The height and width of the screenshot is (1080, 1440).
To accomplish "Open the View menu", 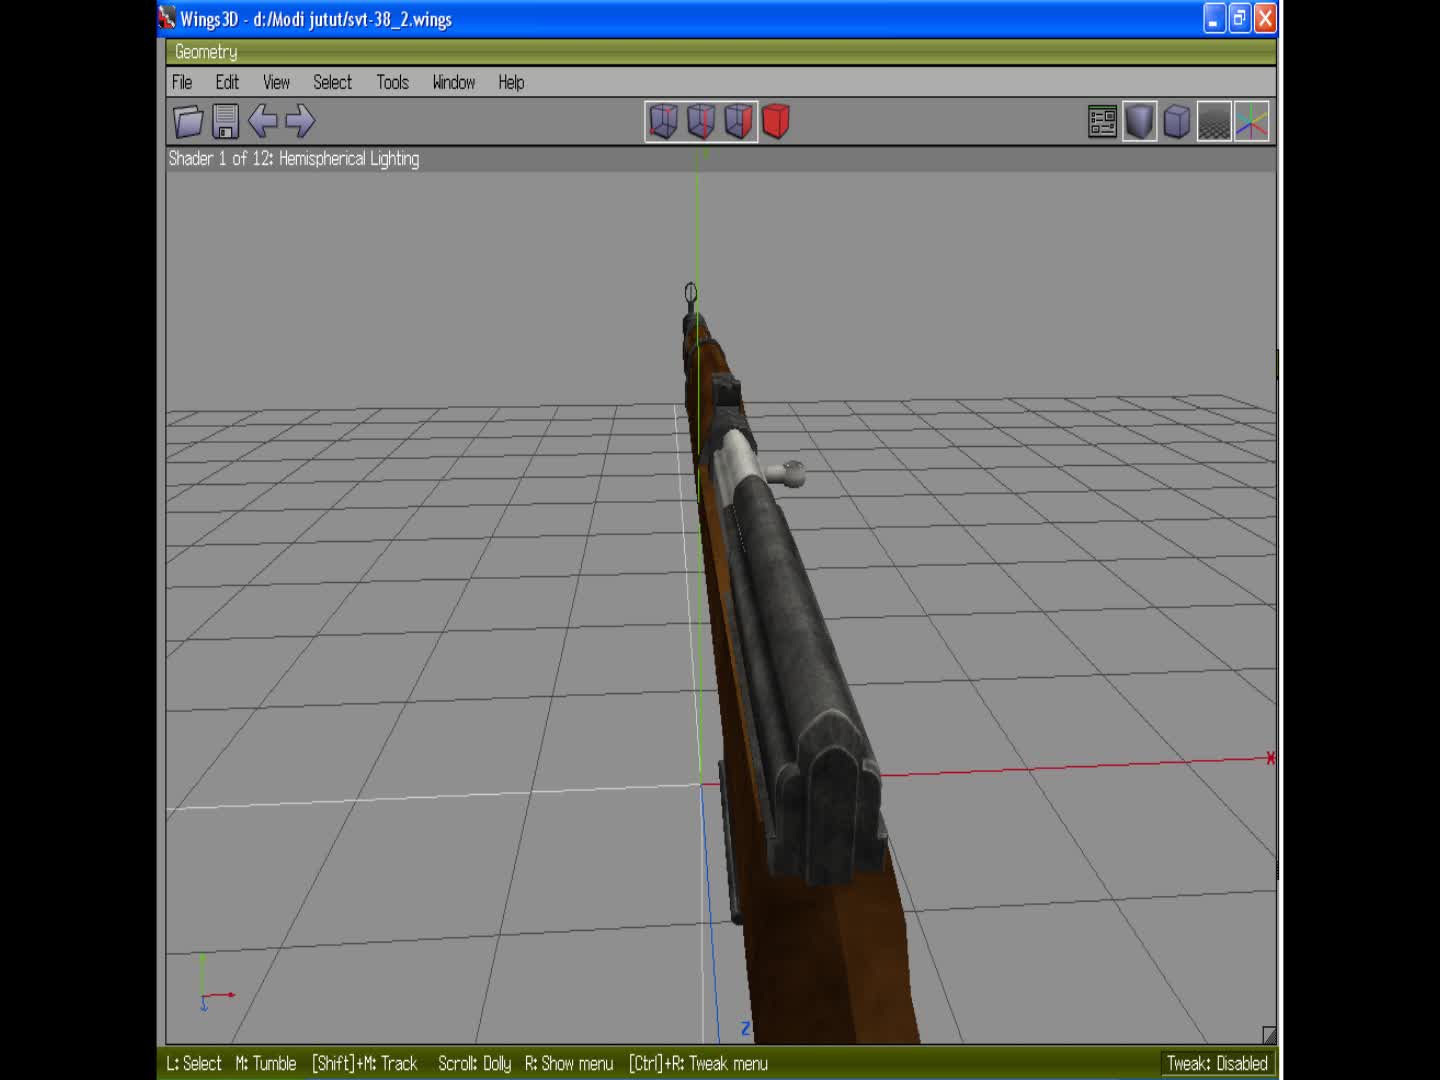I will (276, 82).
